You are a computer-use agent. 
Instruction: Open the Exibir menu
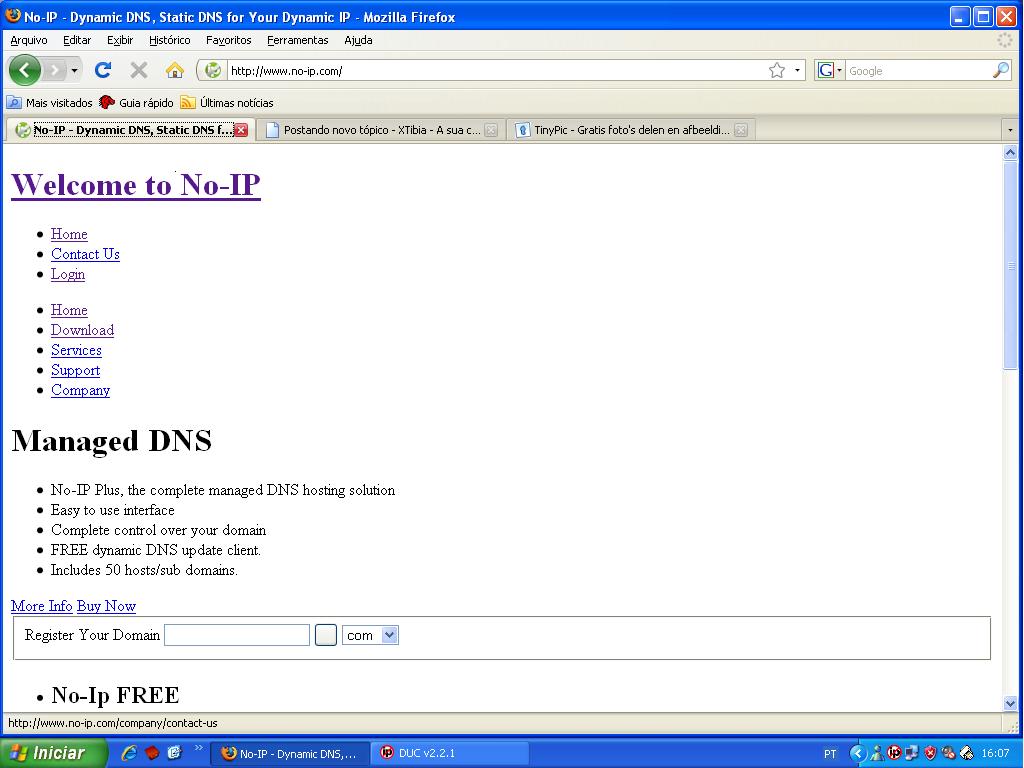coord(120,40)
